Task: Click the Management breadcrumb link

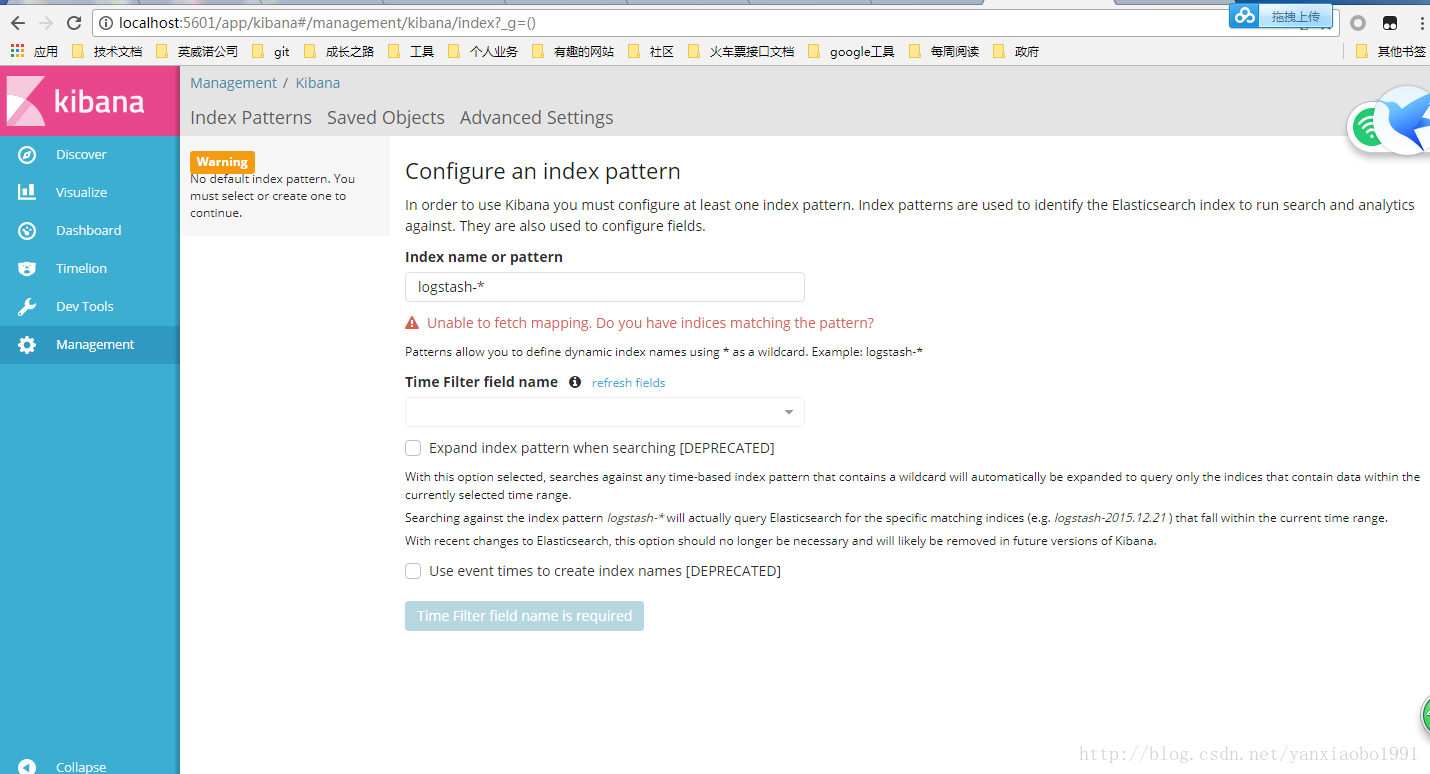Action: point(234,83)
